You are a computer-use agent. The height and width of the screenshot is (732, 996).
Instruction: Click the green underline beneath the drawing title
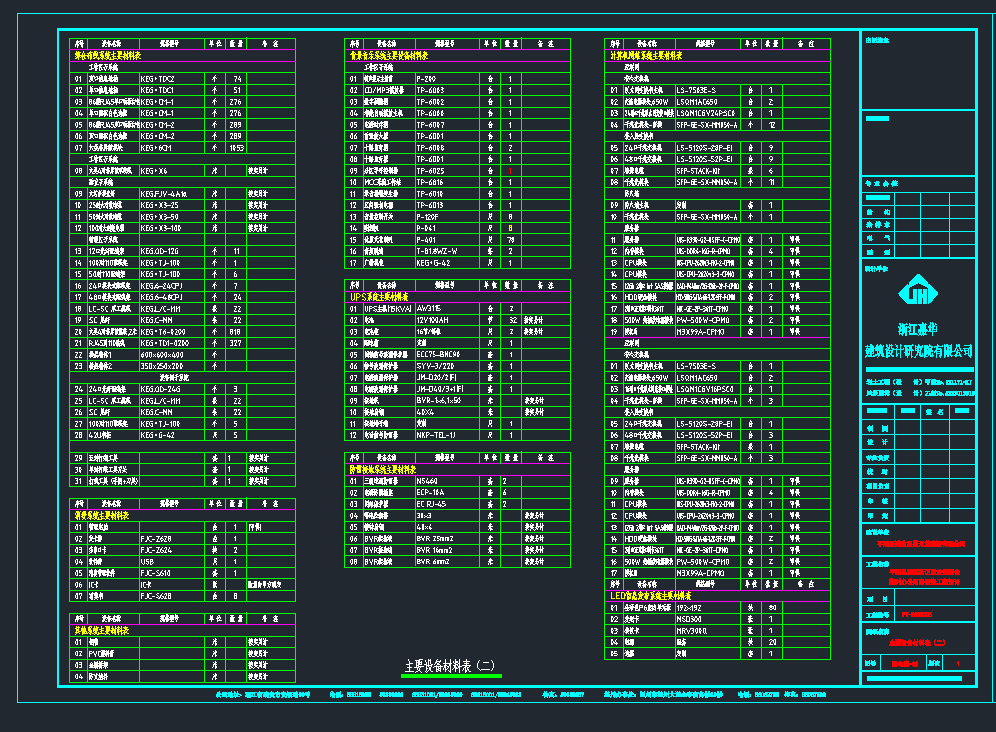(x=451, y=677)
